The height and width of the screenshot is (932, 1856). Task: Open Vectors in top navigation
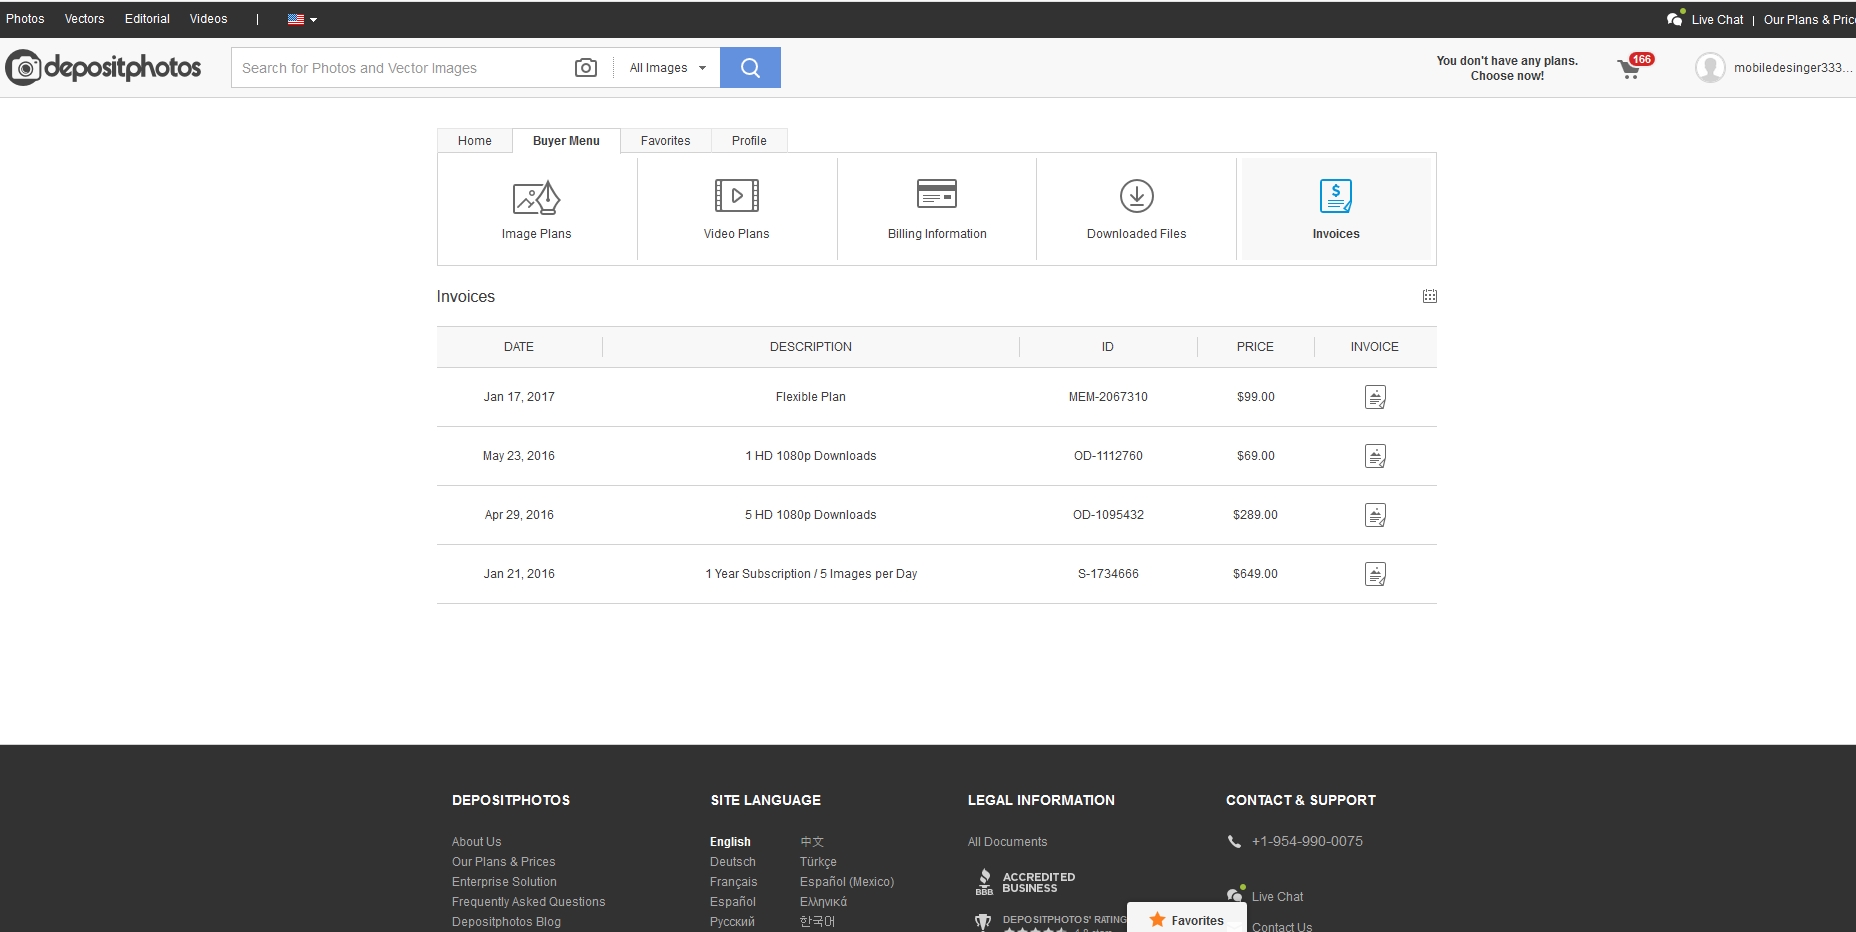point(84,19)
